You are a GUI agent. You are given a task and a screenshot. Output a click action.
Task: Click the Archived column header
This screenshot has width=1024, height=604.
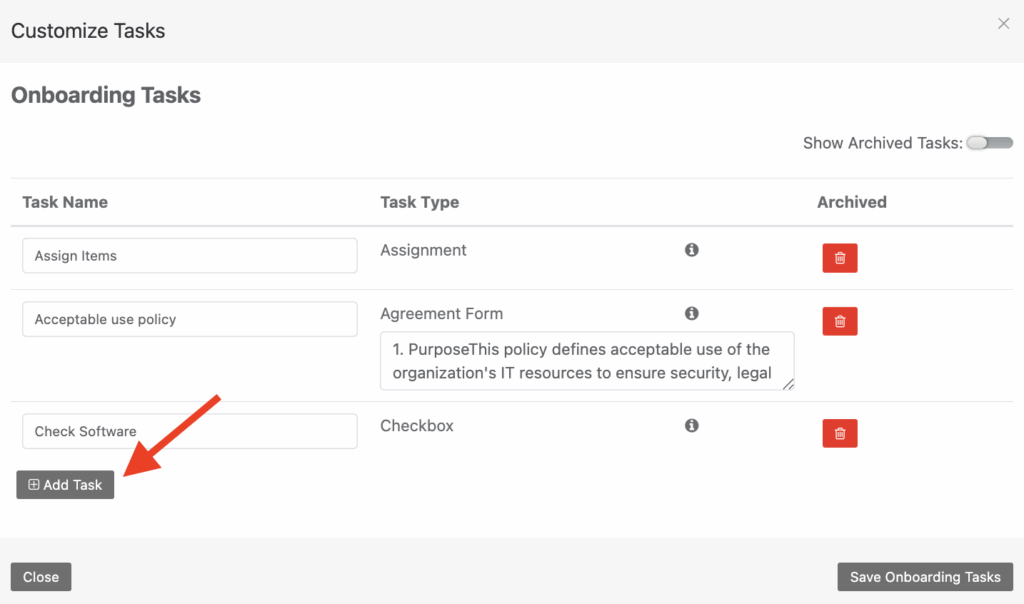851,202
